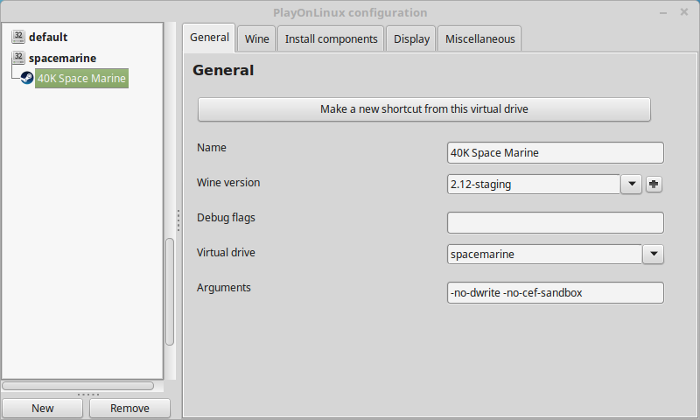Click the Wine version label
Viewport: 700px width, 420px height.
(x=228, y=183)
